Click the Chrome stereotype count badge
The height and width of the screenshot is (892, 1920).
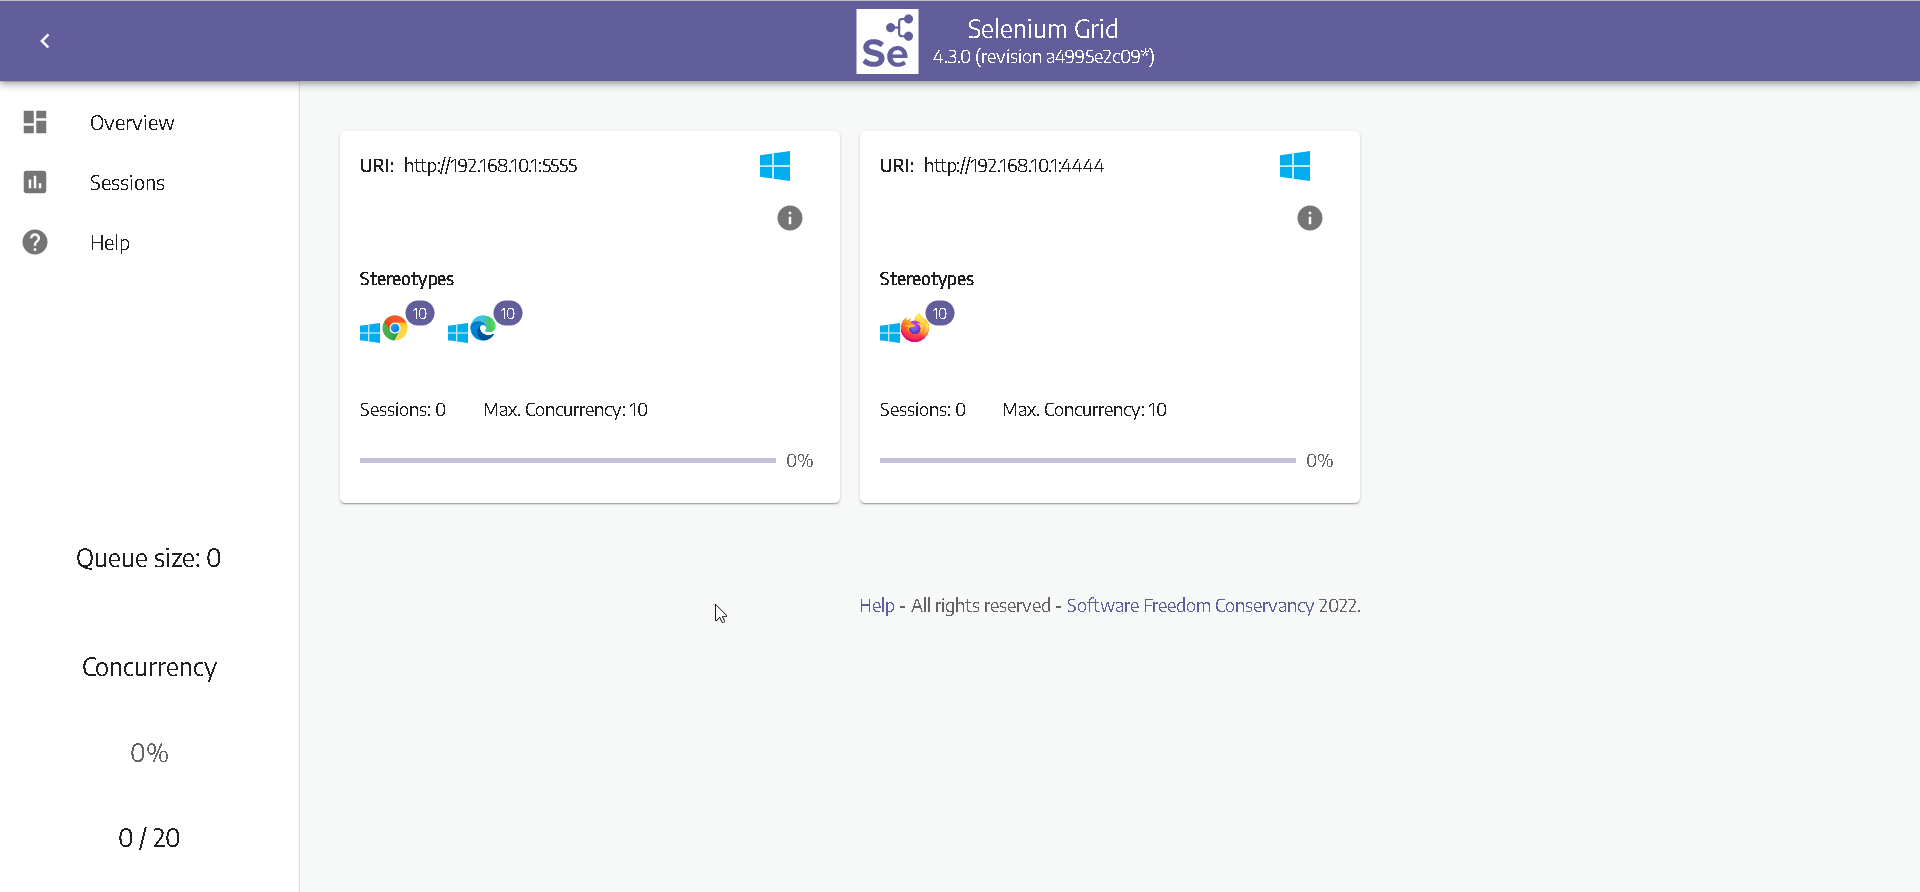pyautogui.click(x=420, y=314)
